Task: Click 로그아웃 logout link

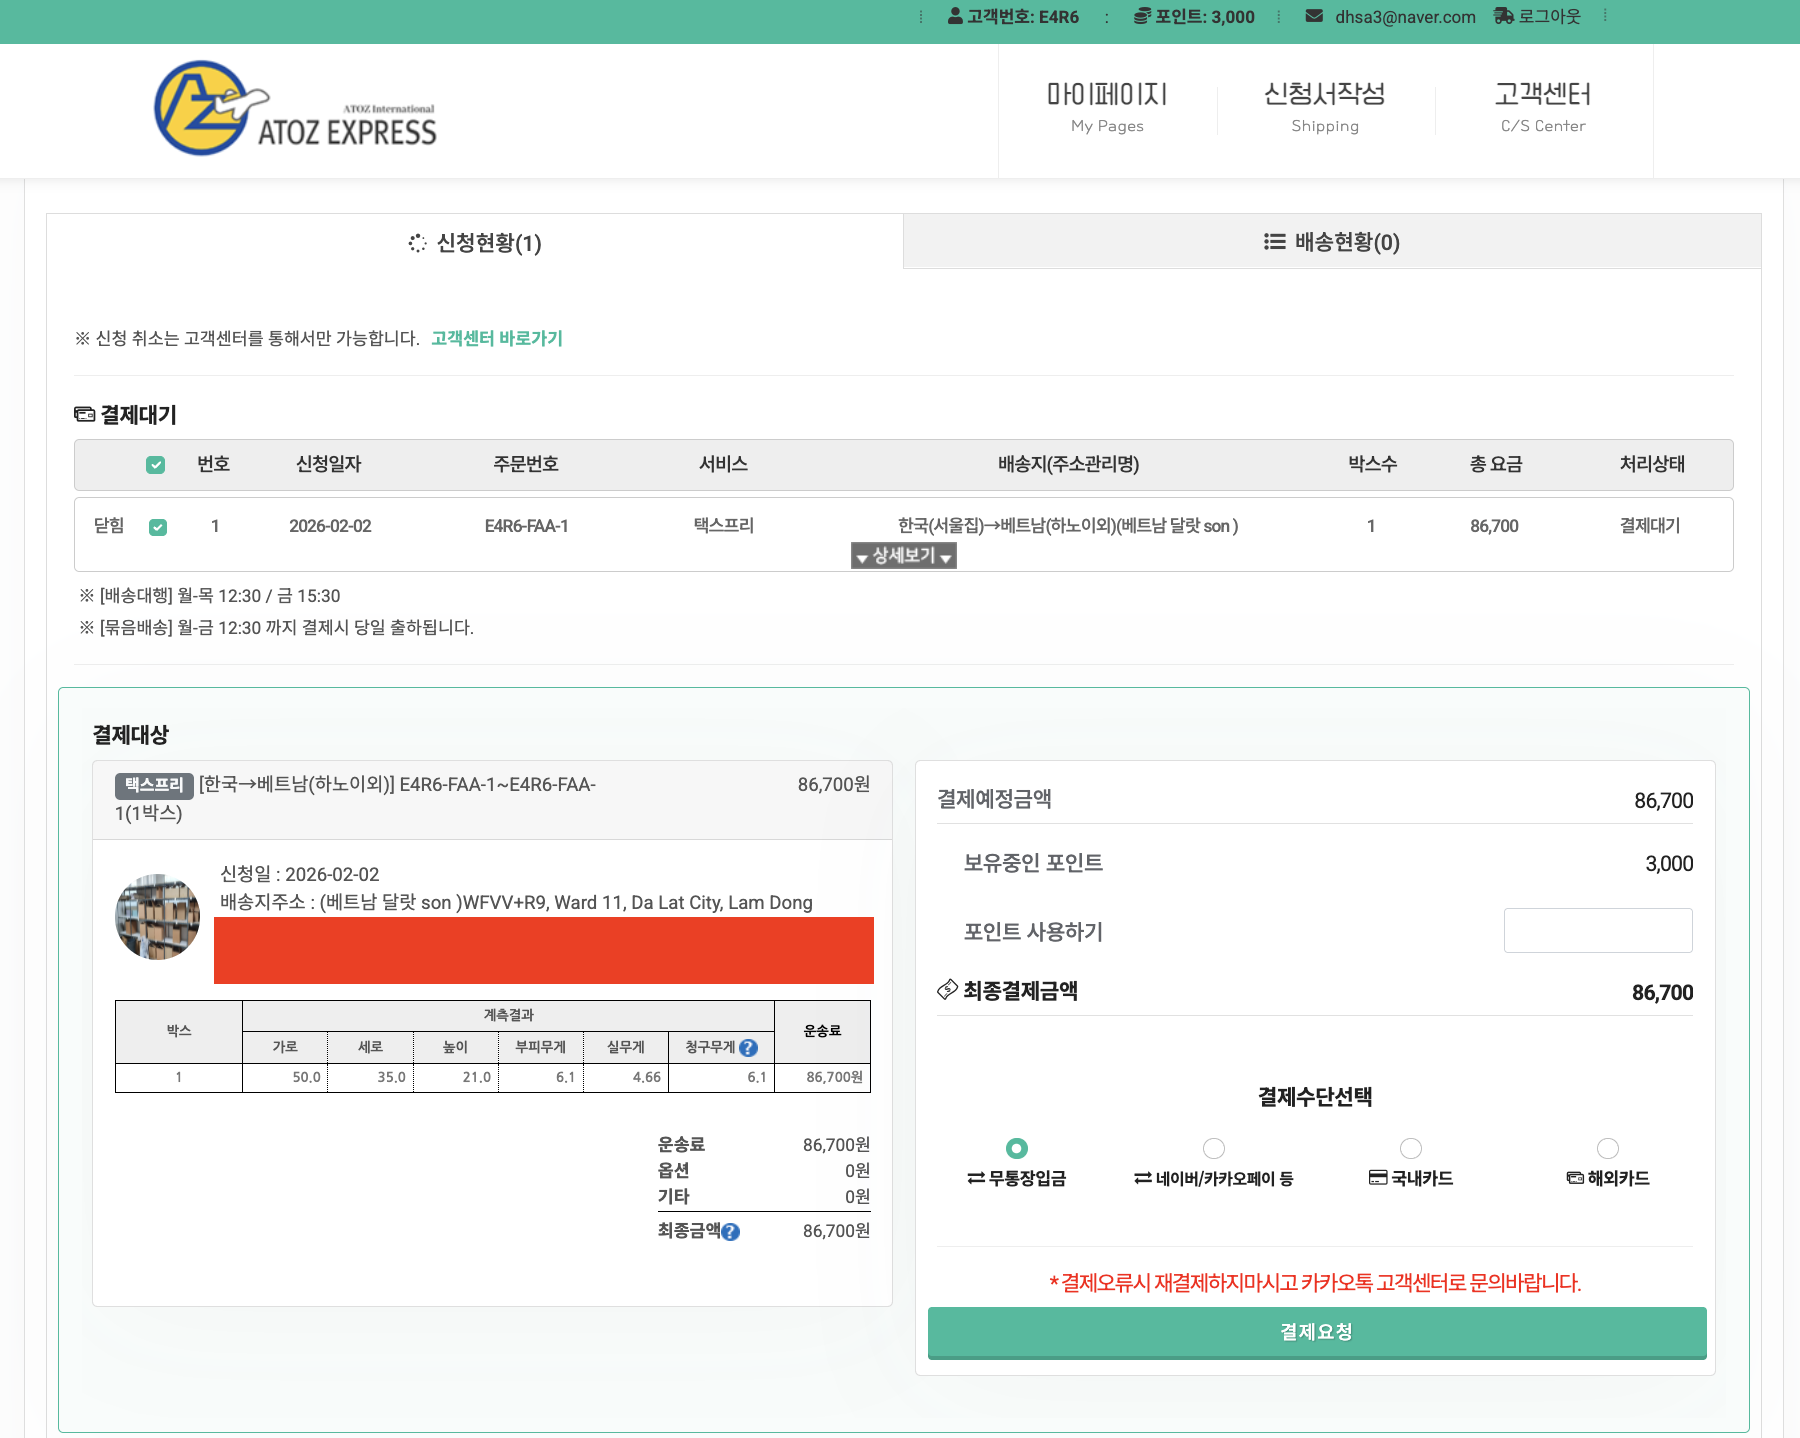Action: 1549,16
